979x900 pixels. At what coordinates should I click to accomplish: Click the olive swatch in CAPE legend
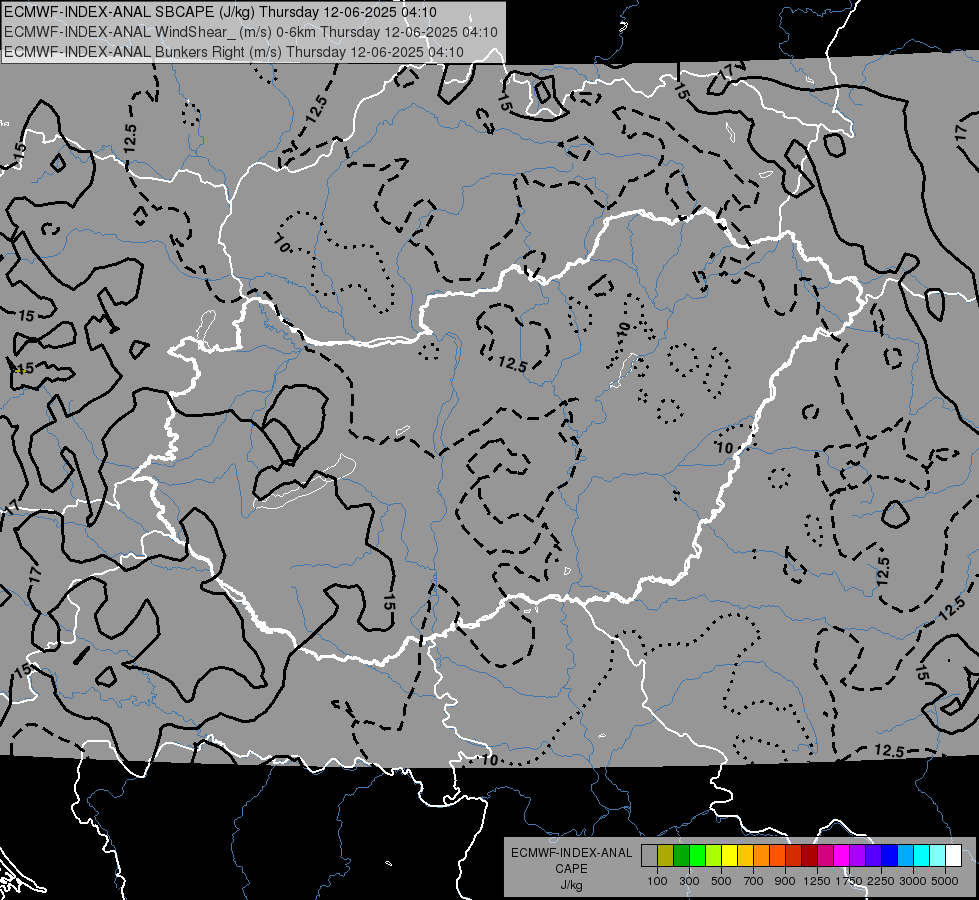(665, 856)
